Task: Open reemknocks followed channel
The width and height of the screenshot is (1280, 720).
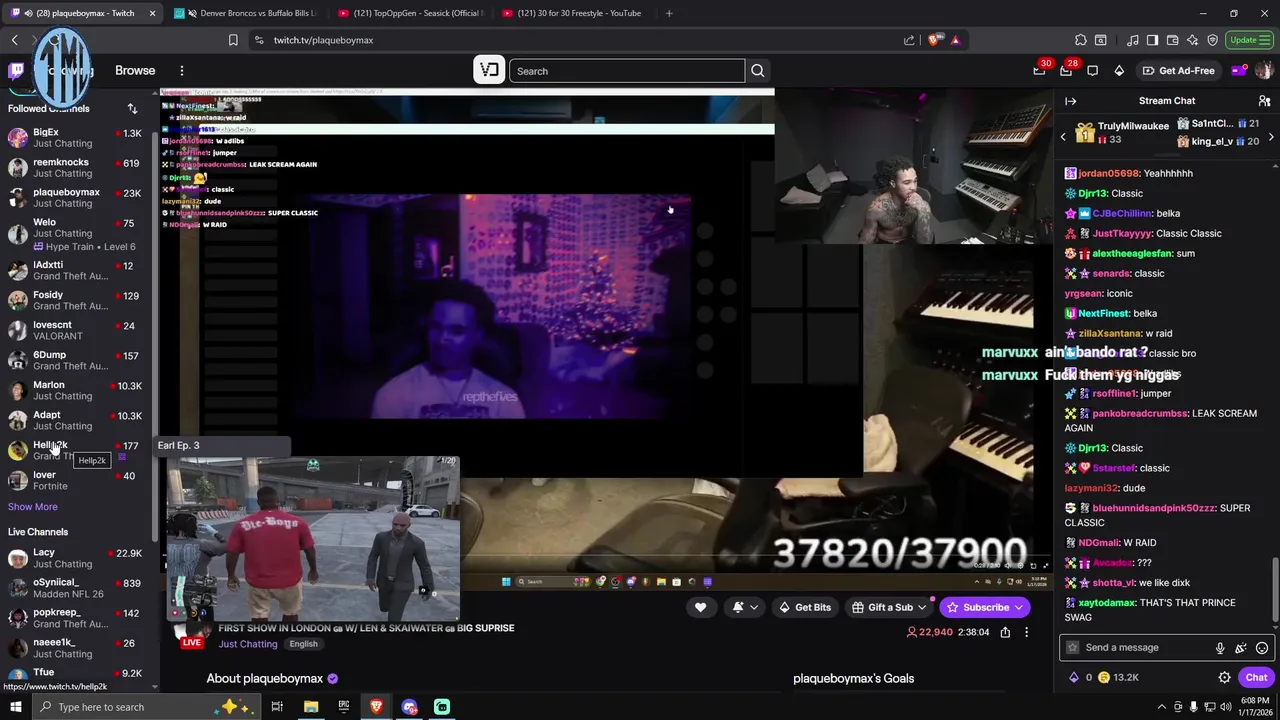Action: pos(75,168)
